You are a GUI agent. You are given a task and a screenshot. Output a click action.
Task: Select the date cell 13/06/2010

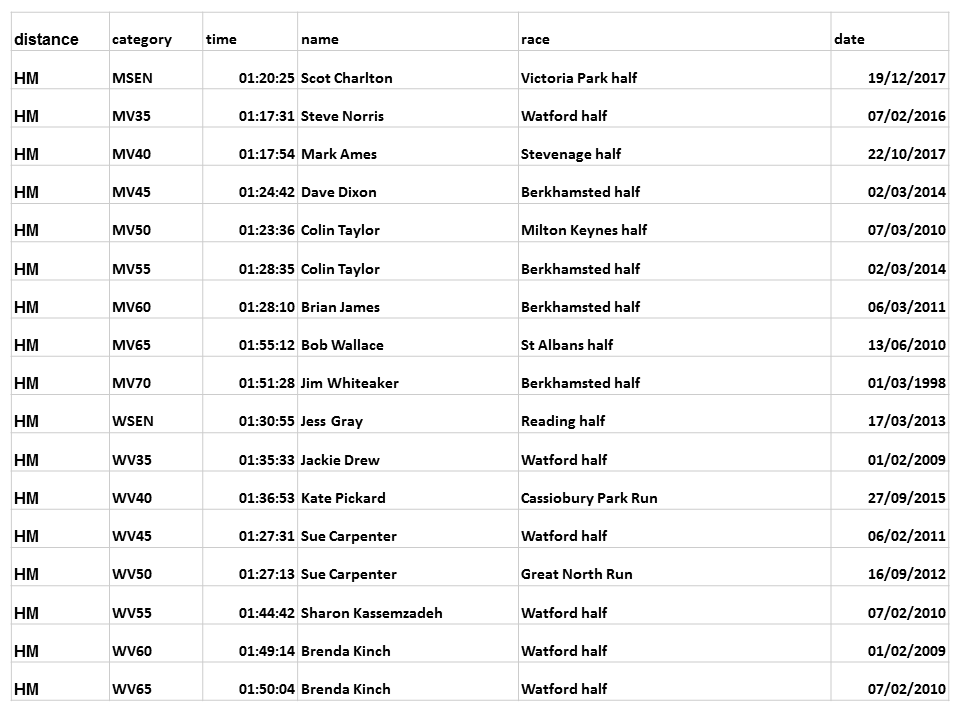tap(906, 345)
